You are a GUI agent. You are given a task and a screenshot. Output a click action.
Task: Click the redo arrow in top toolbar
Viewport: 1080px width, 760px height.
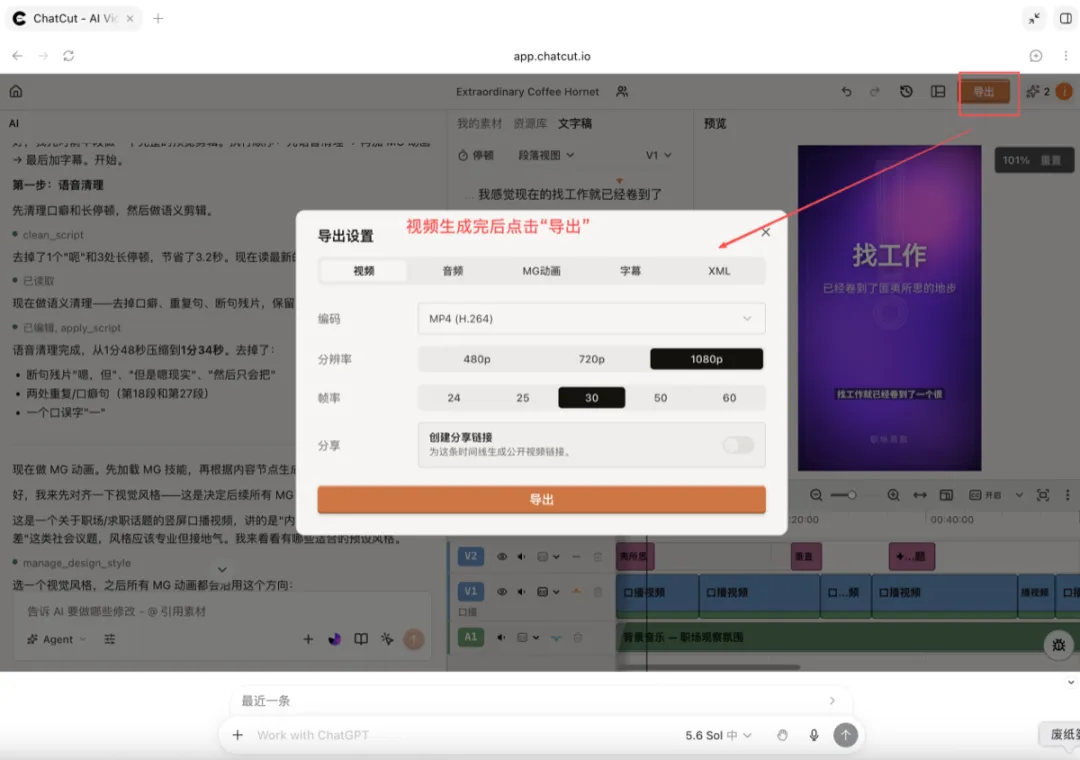tap(875, 91)
